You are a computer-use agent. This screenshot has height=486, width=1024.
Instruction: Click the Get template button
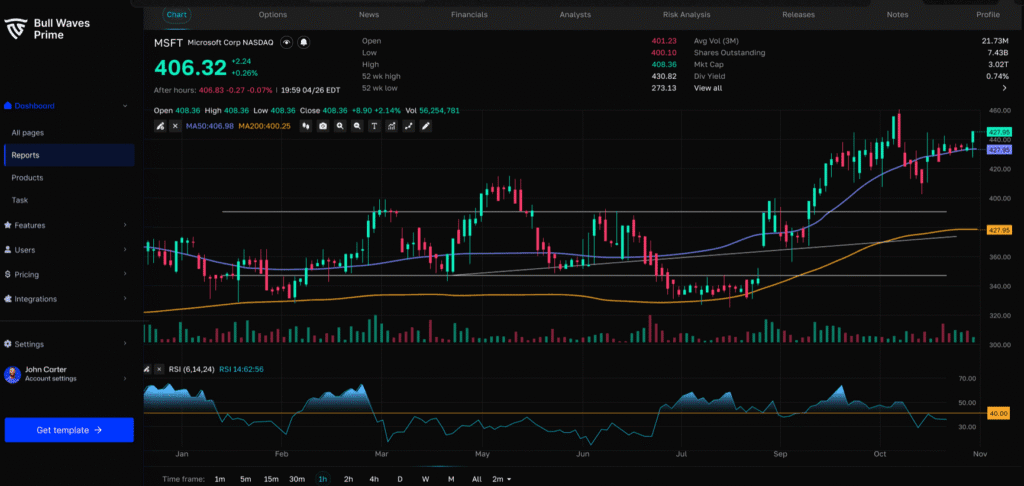(x=69, y=430)
